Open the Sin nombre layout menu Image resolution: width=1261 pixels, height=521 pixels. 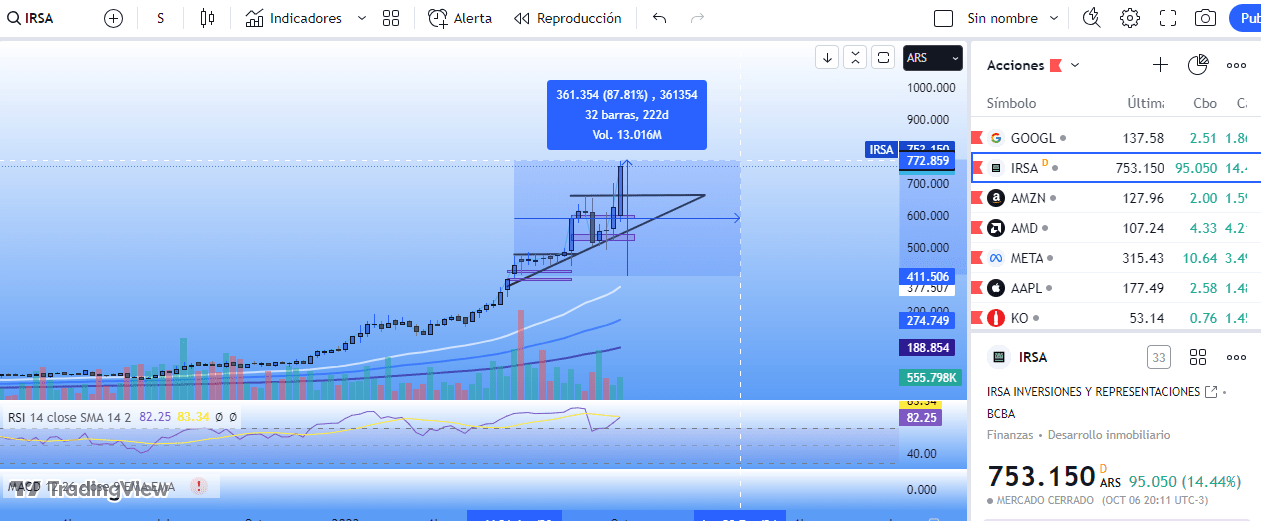pyautogui.click(x=1015, y=18)
